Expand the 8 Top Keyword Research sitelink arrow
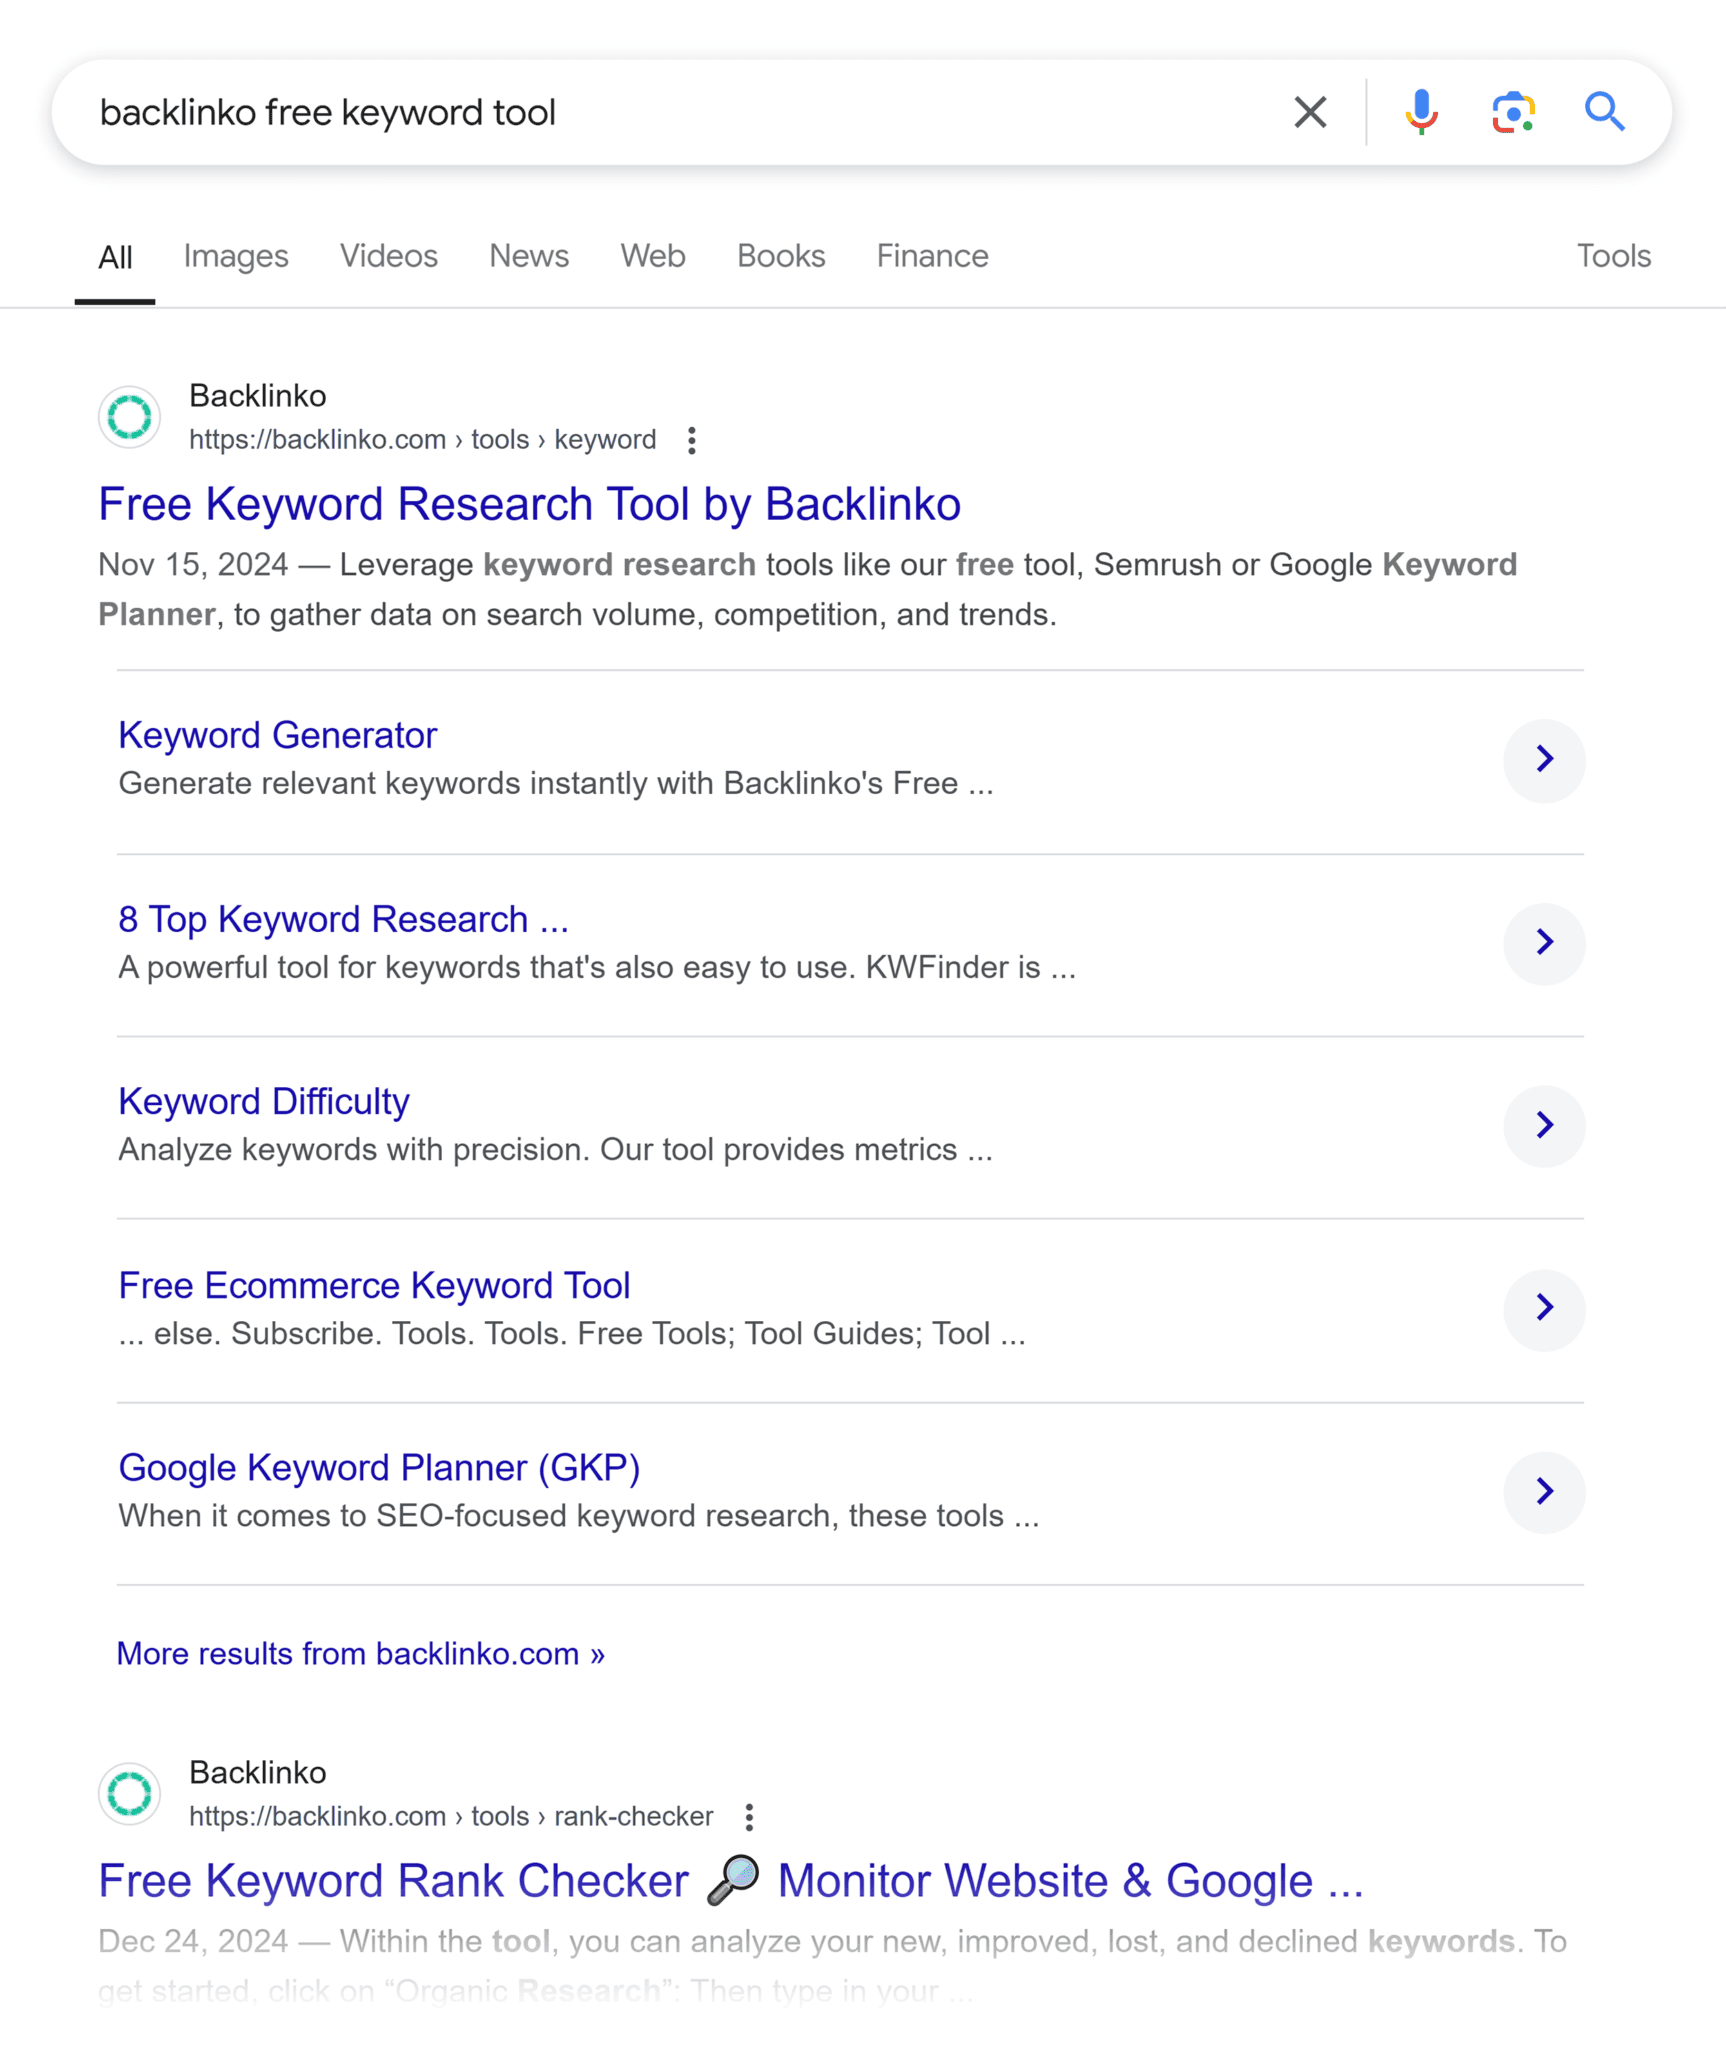Image resolution: width=1726 pixels, height=2048 pixels. point(1544,942)
